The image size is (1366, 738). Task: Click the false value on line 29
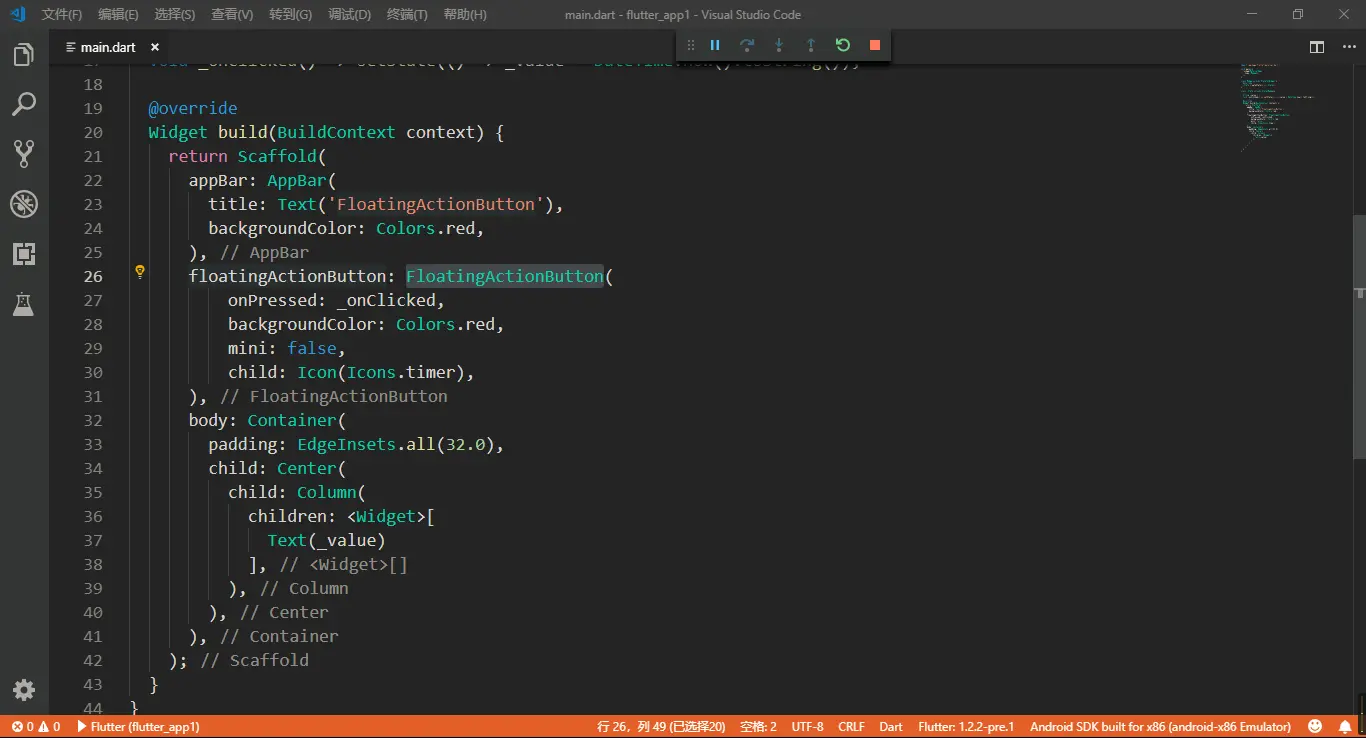click(x=312, y=348)
